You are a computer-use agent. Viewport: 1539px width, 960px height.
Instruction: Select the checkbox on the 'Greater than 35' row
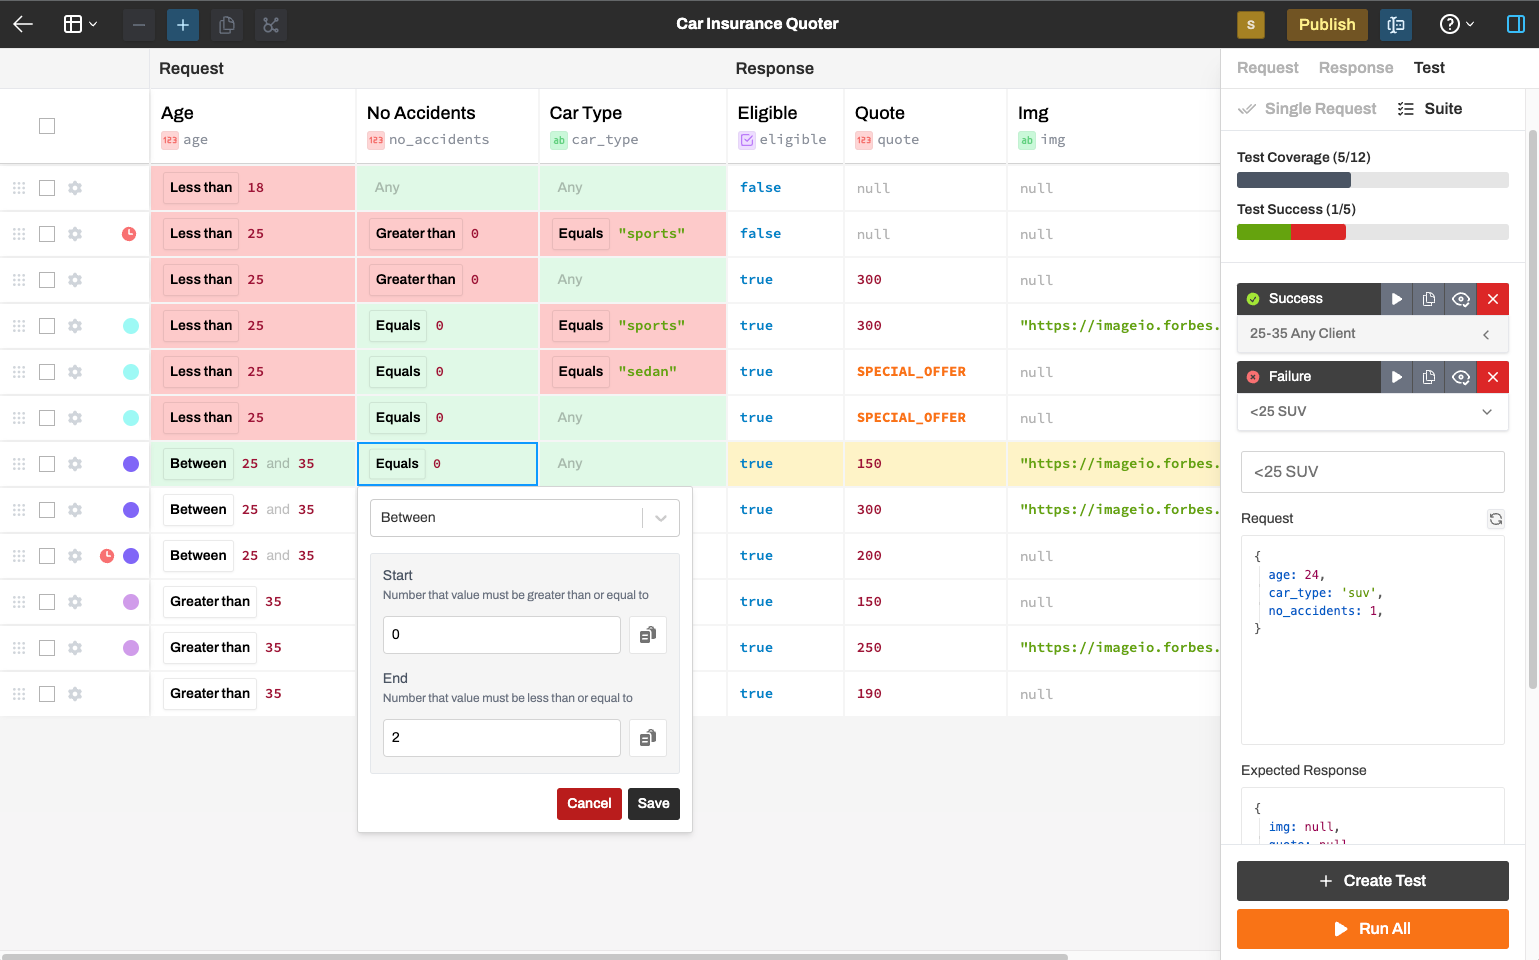pos(46,601)
